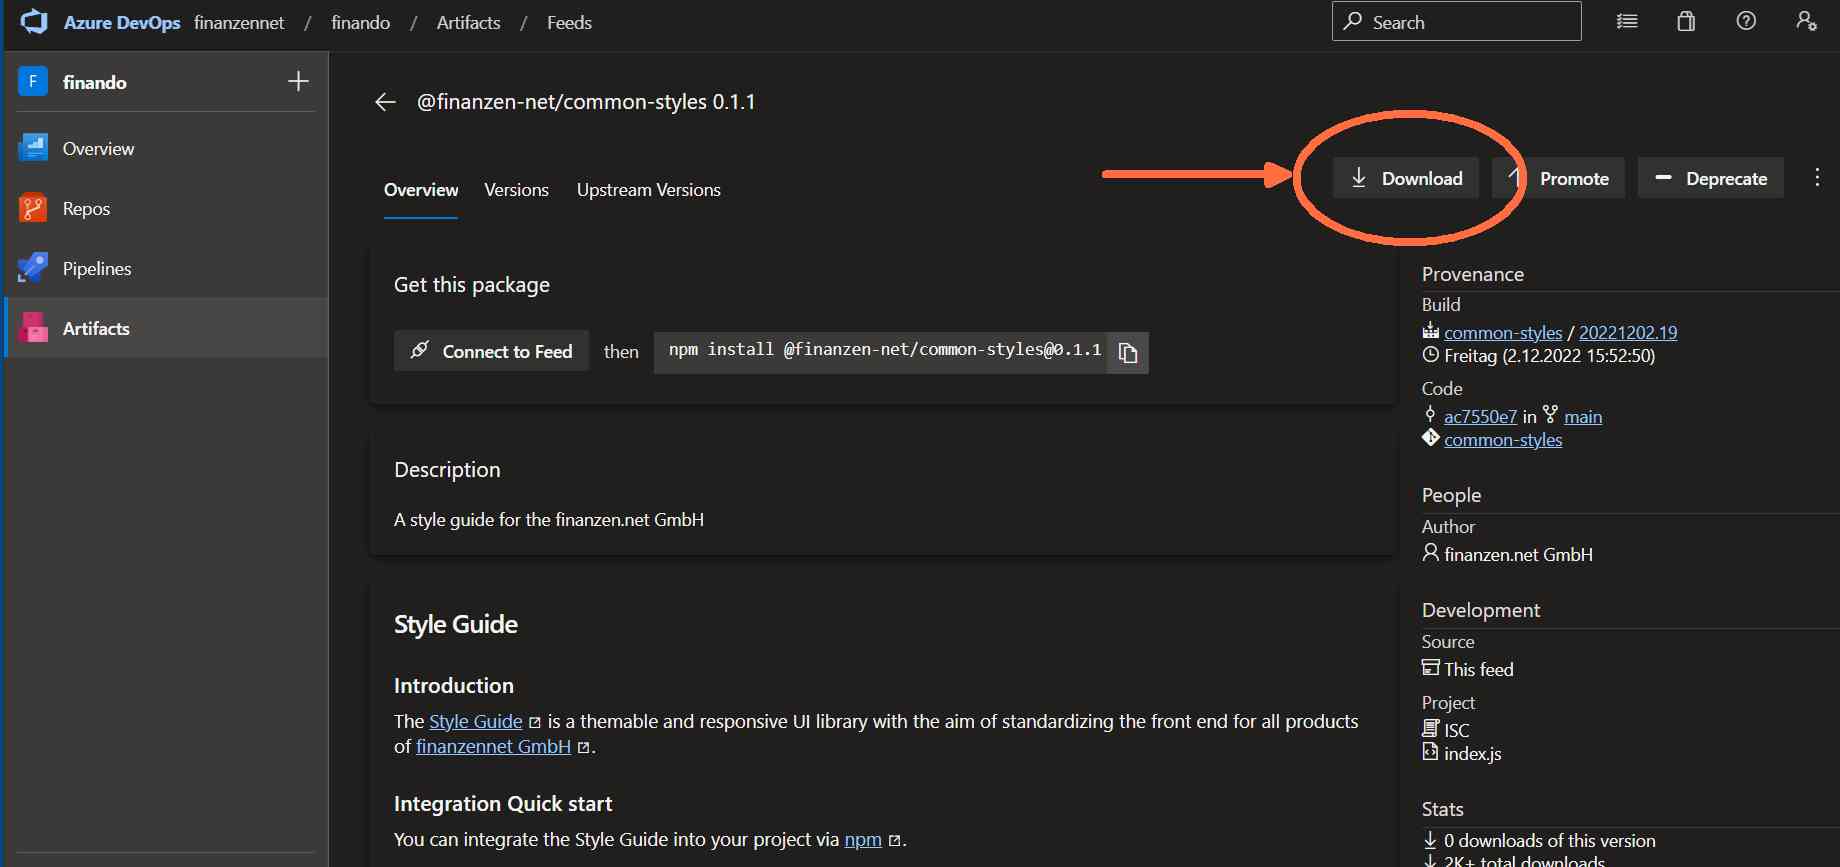This screenshot has height=867, width=1840.
Task: Click the Artifacts sidebar icon
Action: click(33, 328)
